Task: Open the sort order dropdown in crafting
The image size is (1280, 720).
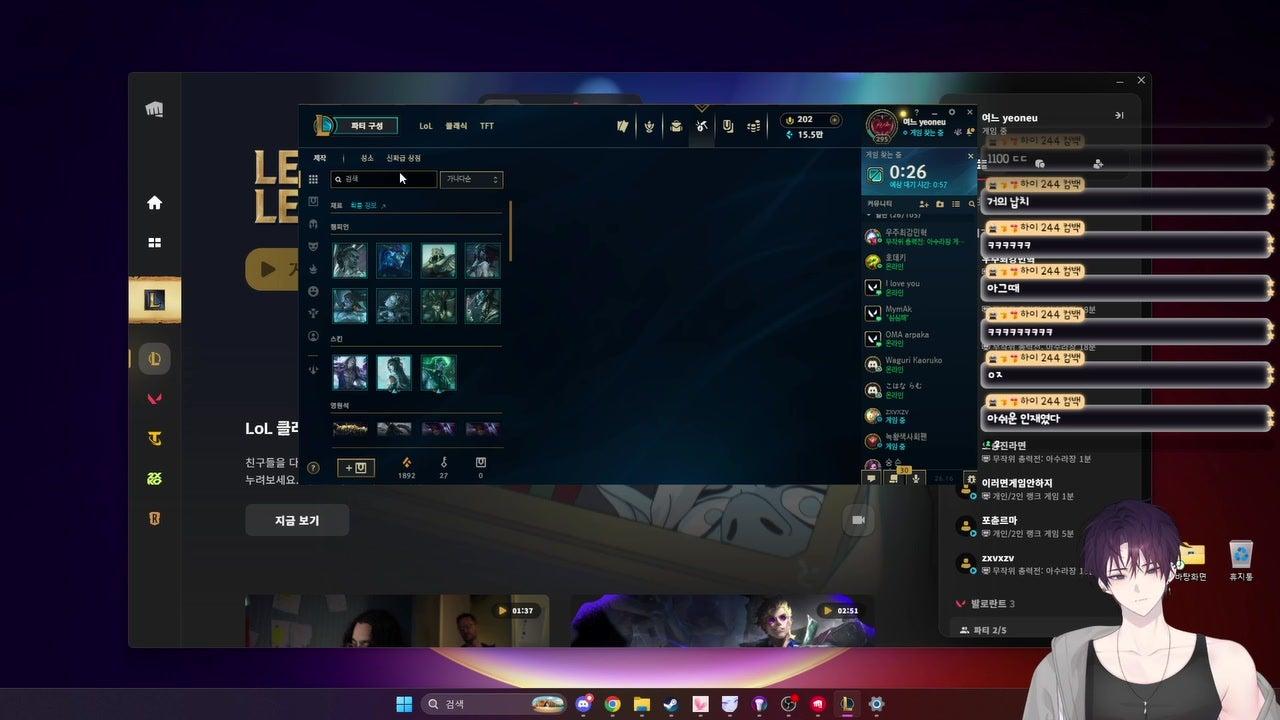Action: (471, 180)
